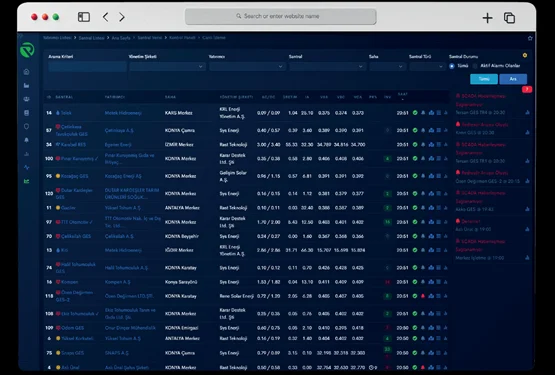This screenshot has height=375, width=555.
Task: Click the browser address search bar
Action: (x=280, y=16)
